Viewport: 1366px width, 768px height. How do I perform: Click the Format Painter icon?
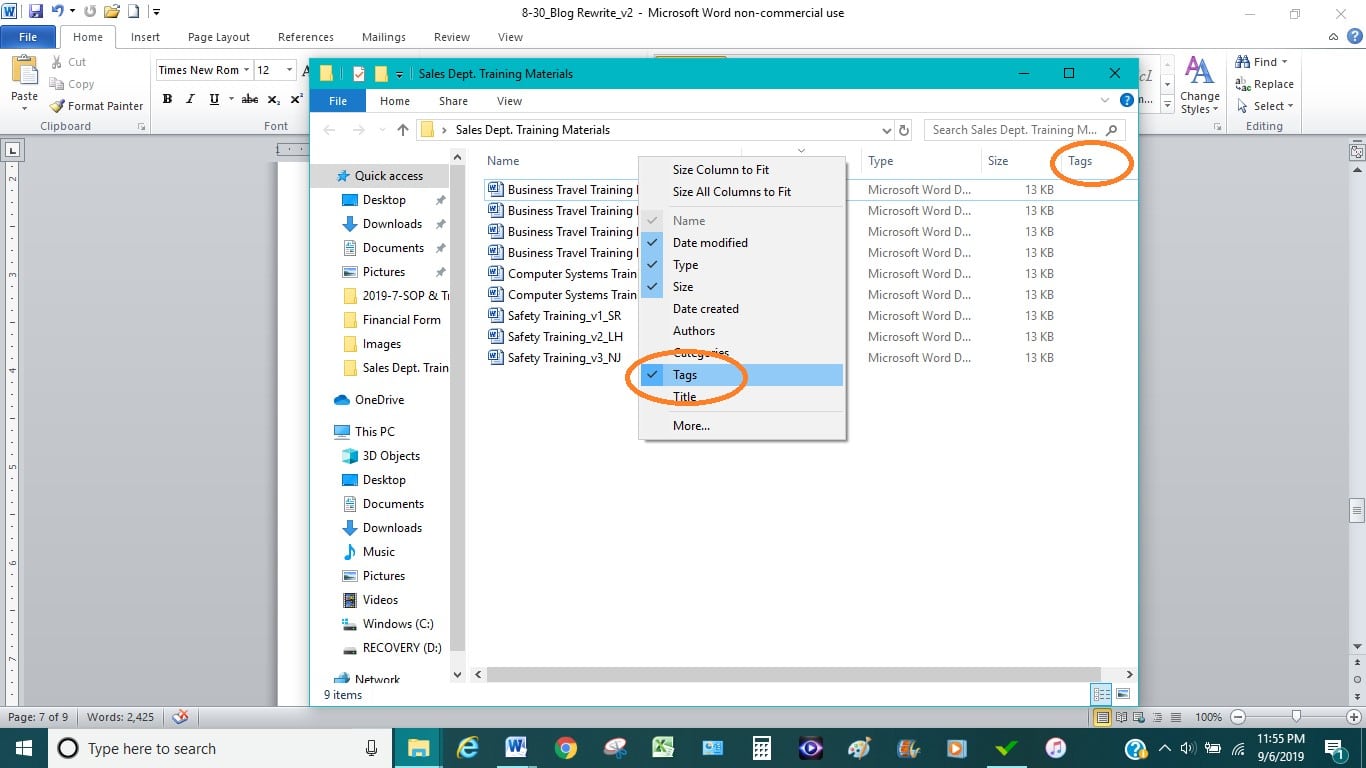tap(57, 106)
